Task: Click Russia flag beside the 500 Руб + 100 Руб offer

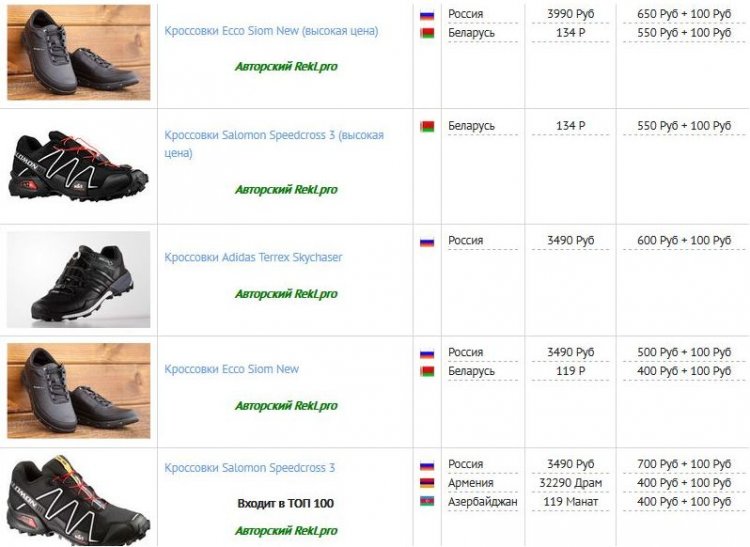Action: pos(427,353)
